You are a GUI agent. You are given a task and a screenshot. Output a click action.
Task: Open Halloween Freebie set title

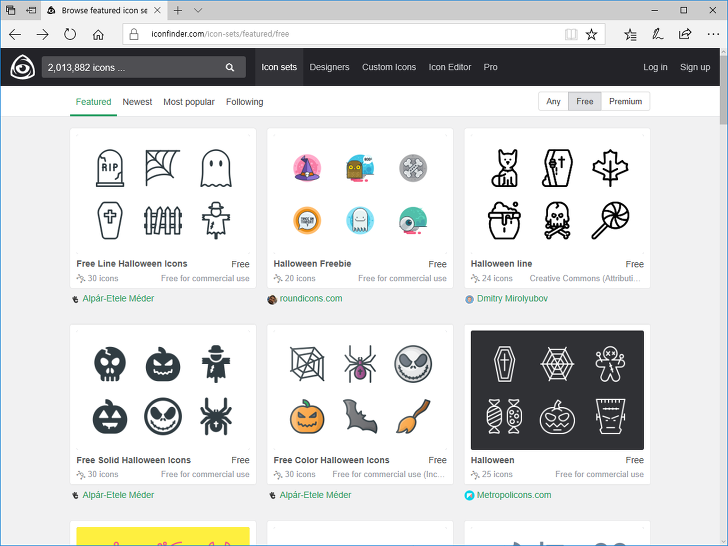(312, 264)
